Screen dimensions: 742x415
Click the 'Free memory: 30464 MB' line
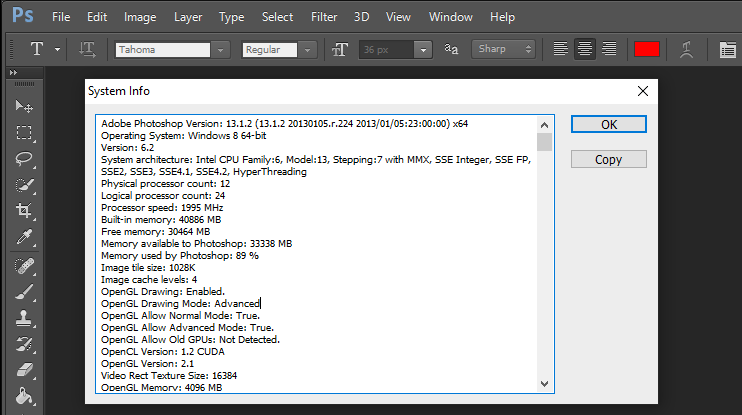click(x=155, y=232)
